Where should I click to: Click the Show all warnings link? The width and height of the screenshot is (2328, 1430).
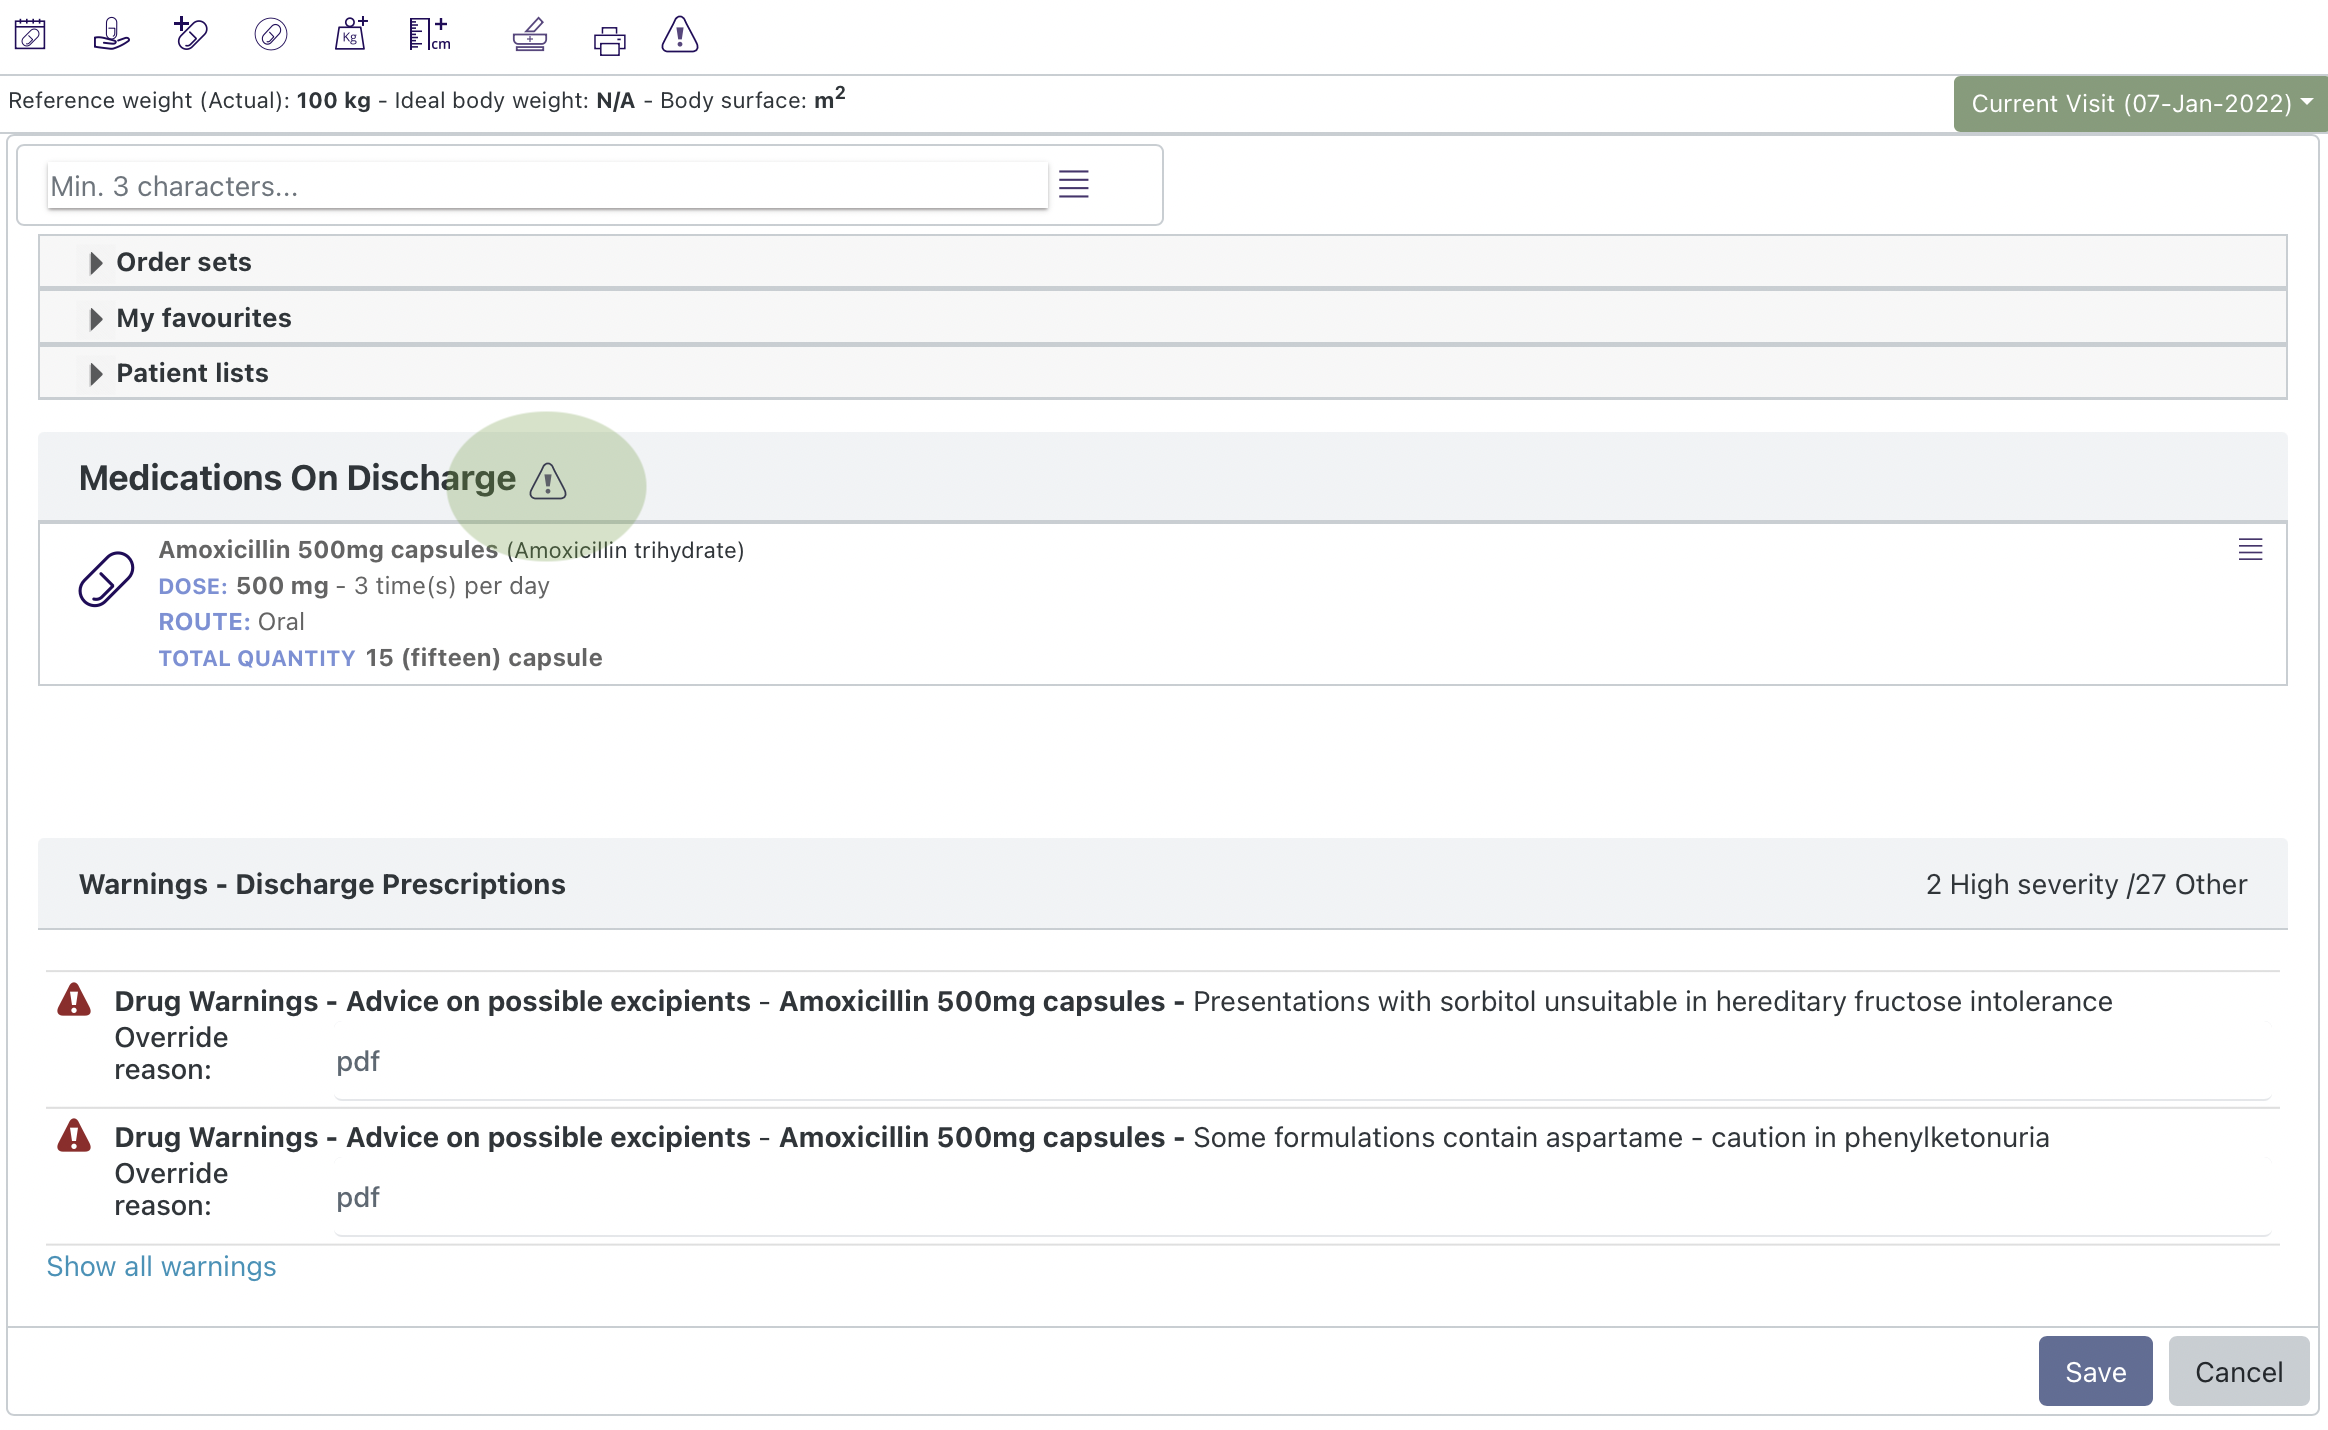click(161, 1266)
